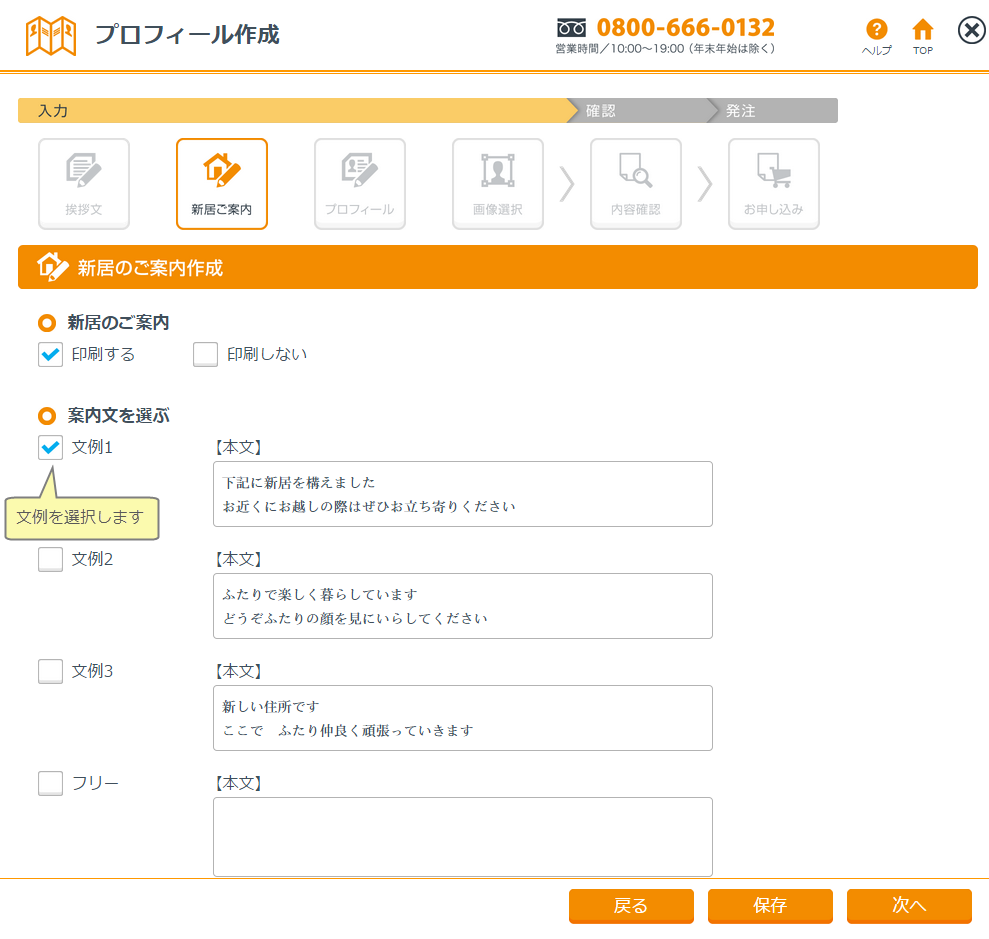Go to the プロフィール step icon
Viewport: 989px width, 939px height.
359,183
